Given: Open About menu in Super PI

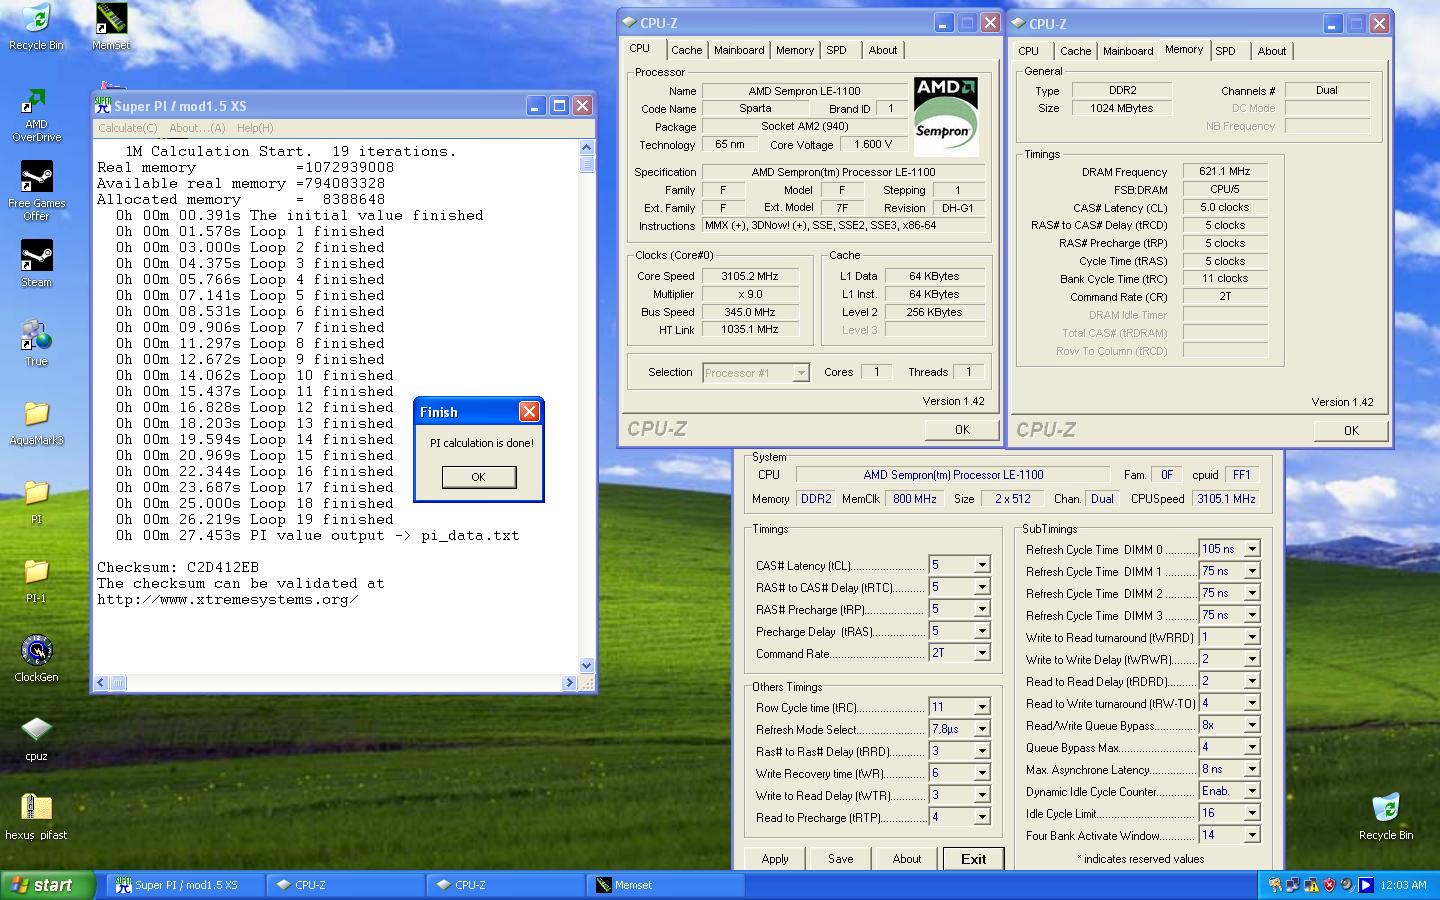Looking at the screenshot, I should coord(197,128).
